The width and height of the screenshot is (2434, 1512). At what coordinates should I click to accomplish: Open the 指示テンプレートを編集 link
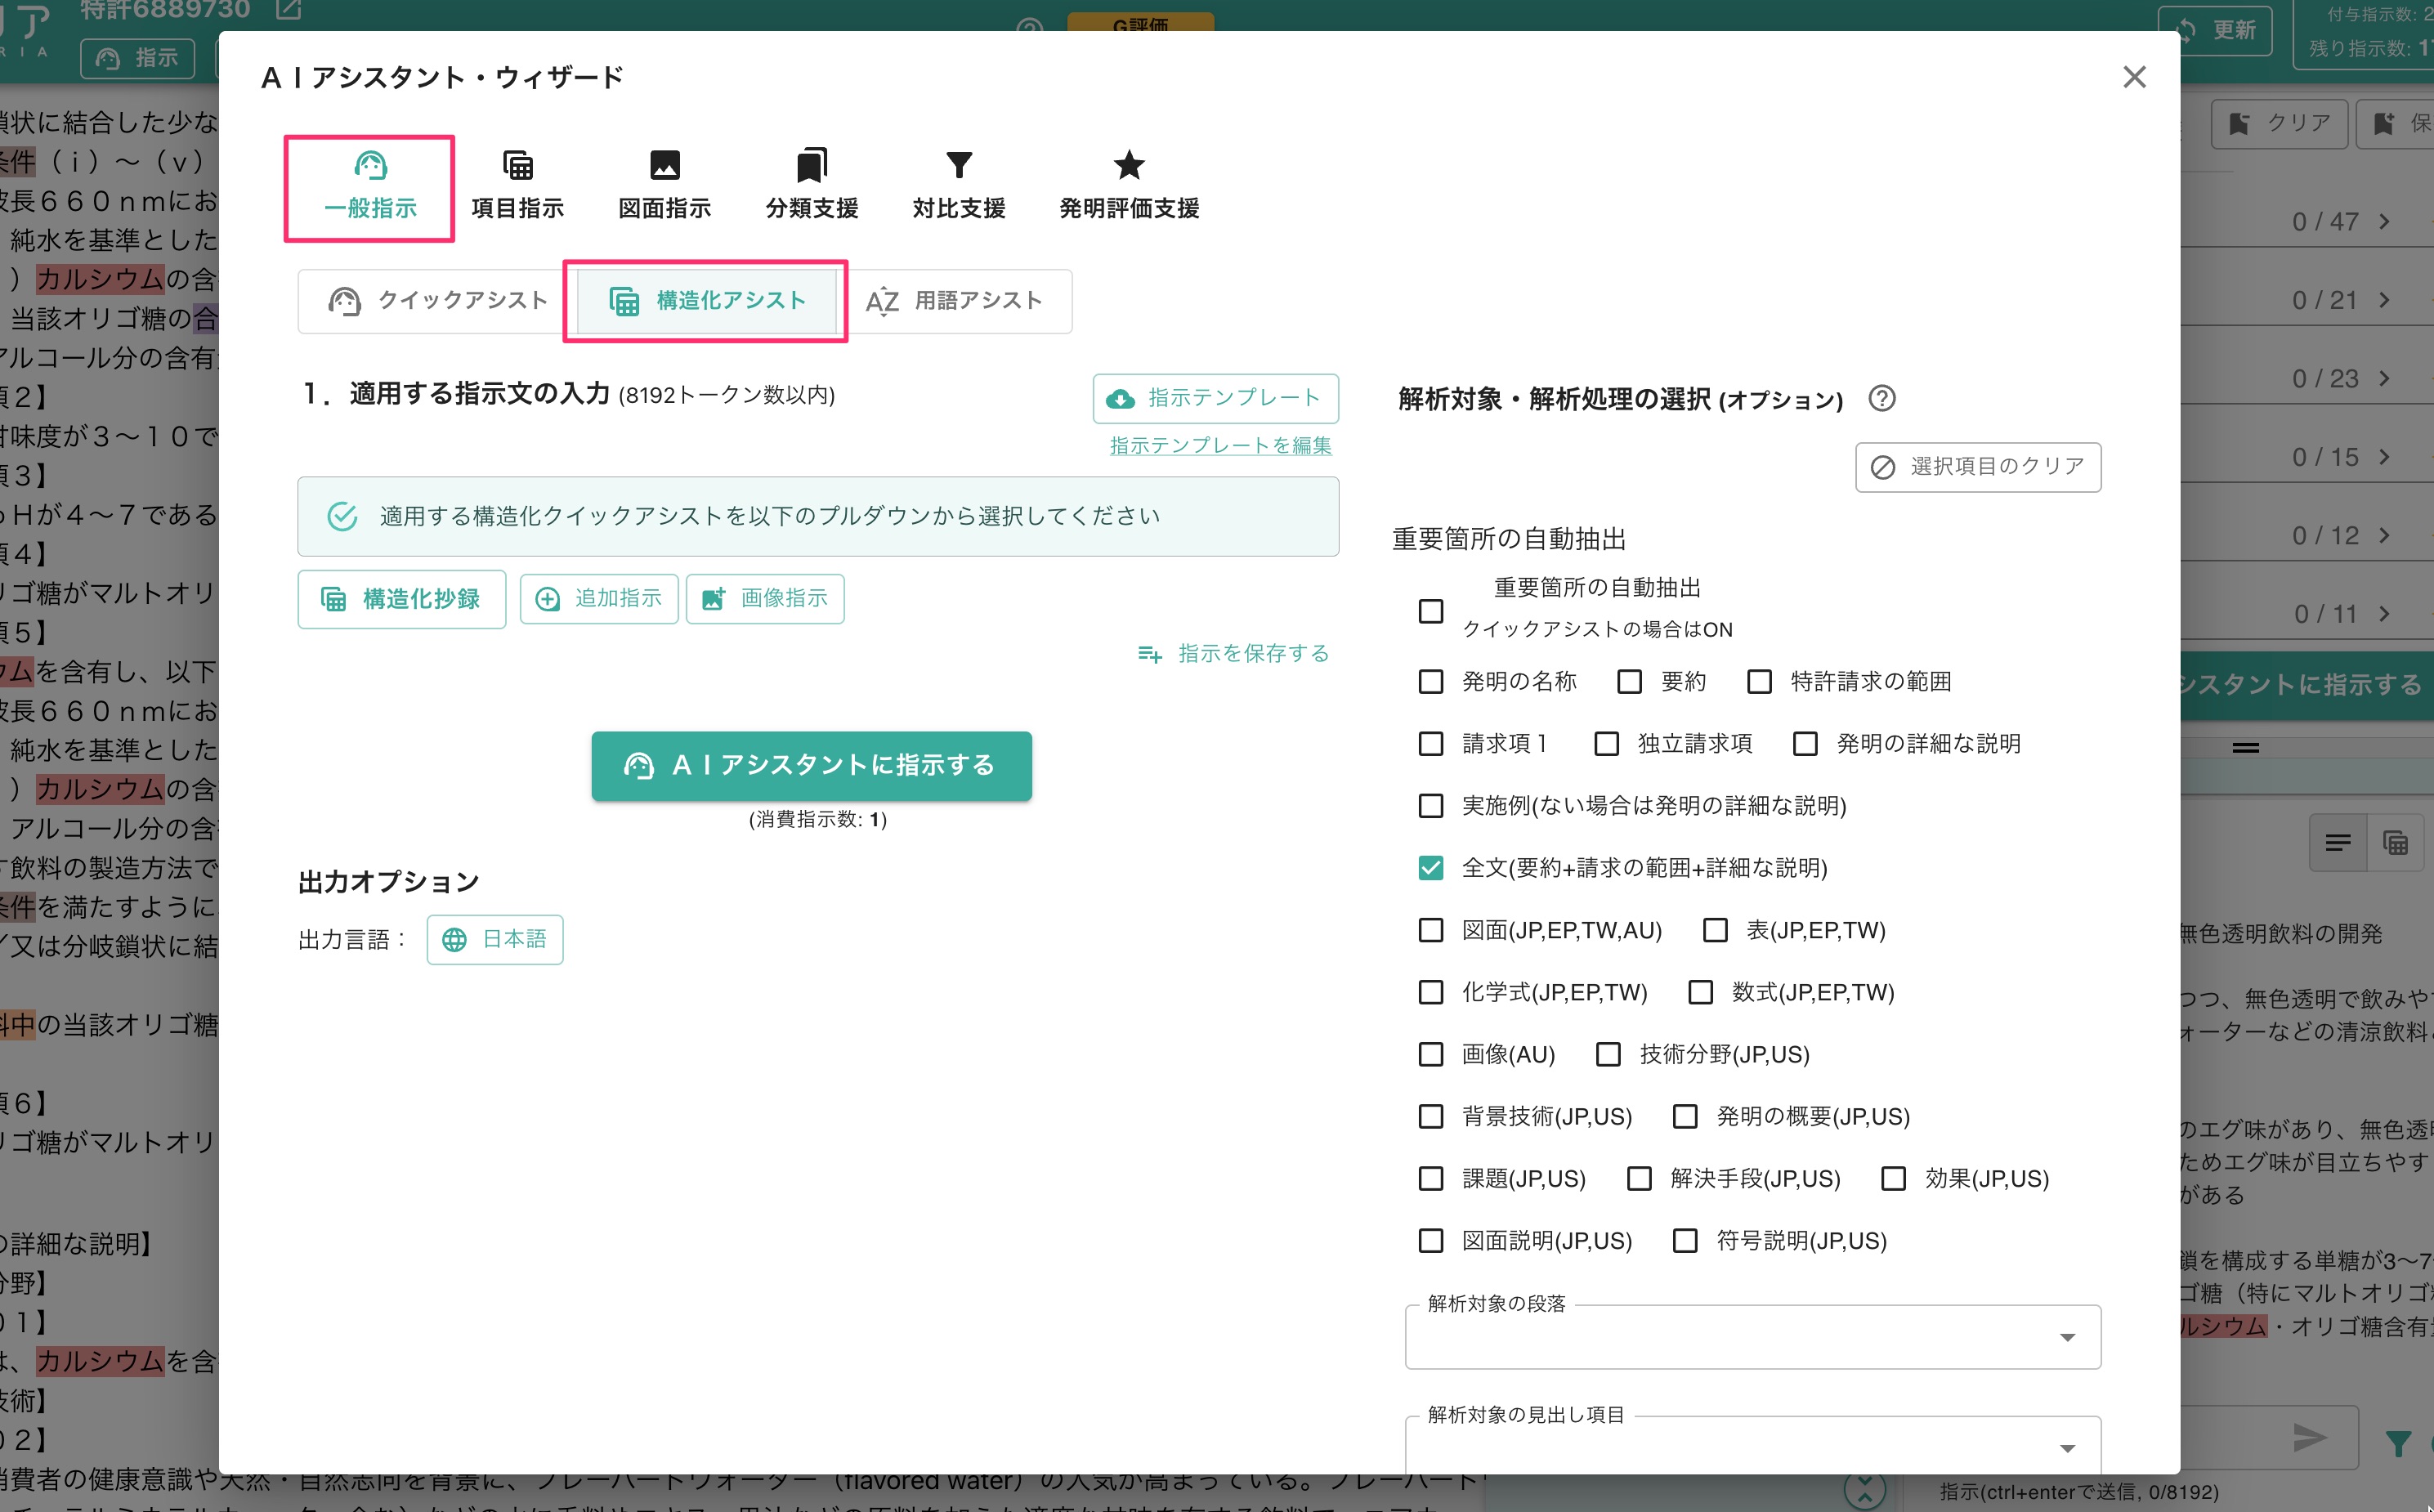[x=1220, y=445]
